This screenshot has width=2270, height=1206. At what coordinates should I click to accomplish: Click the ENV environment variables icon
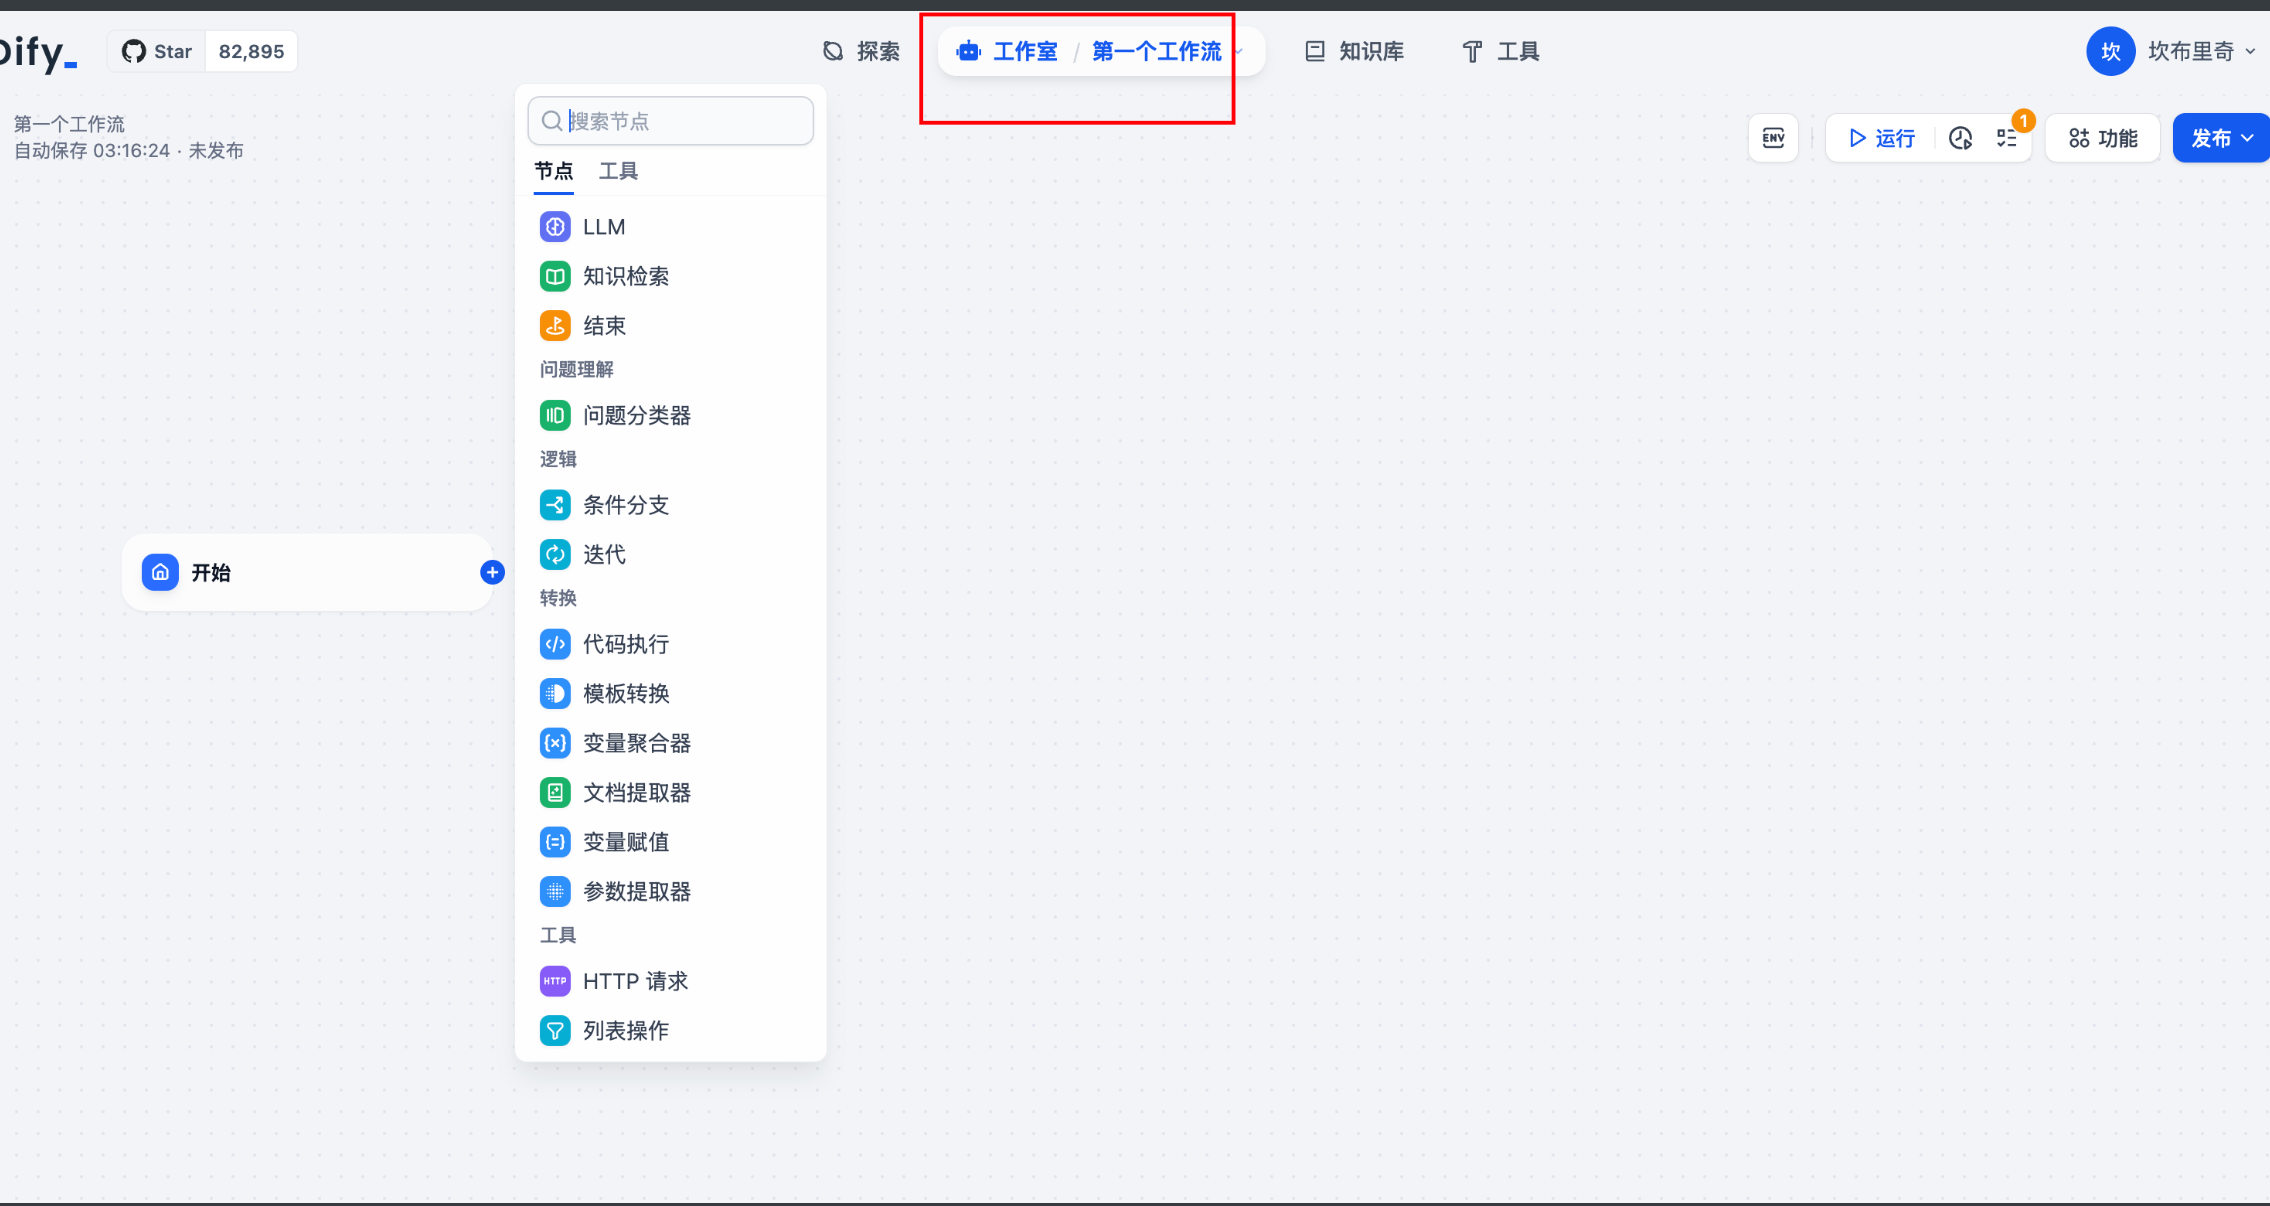(1773, 138)
